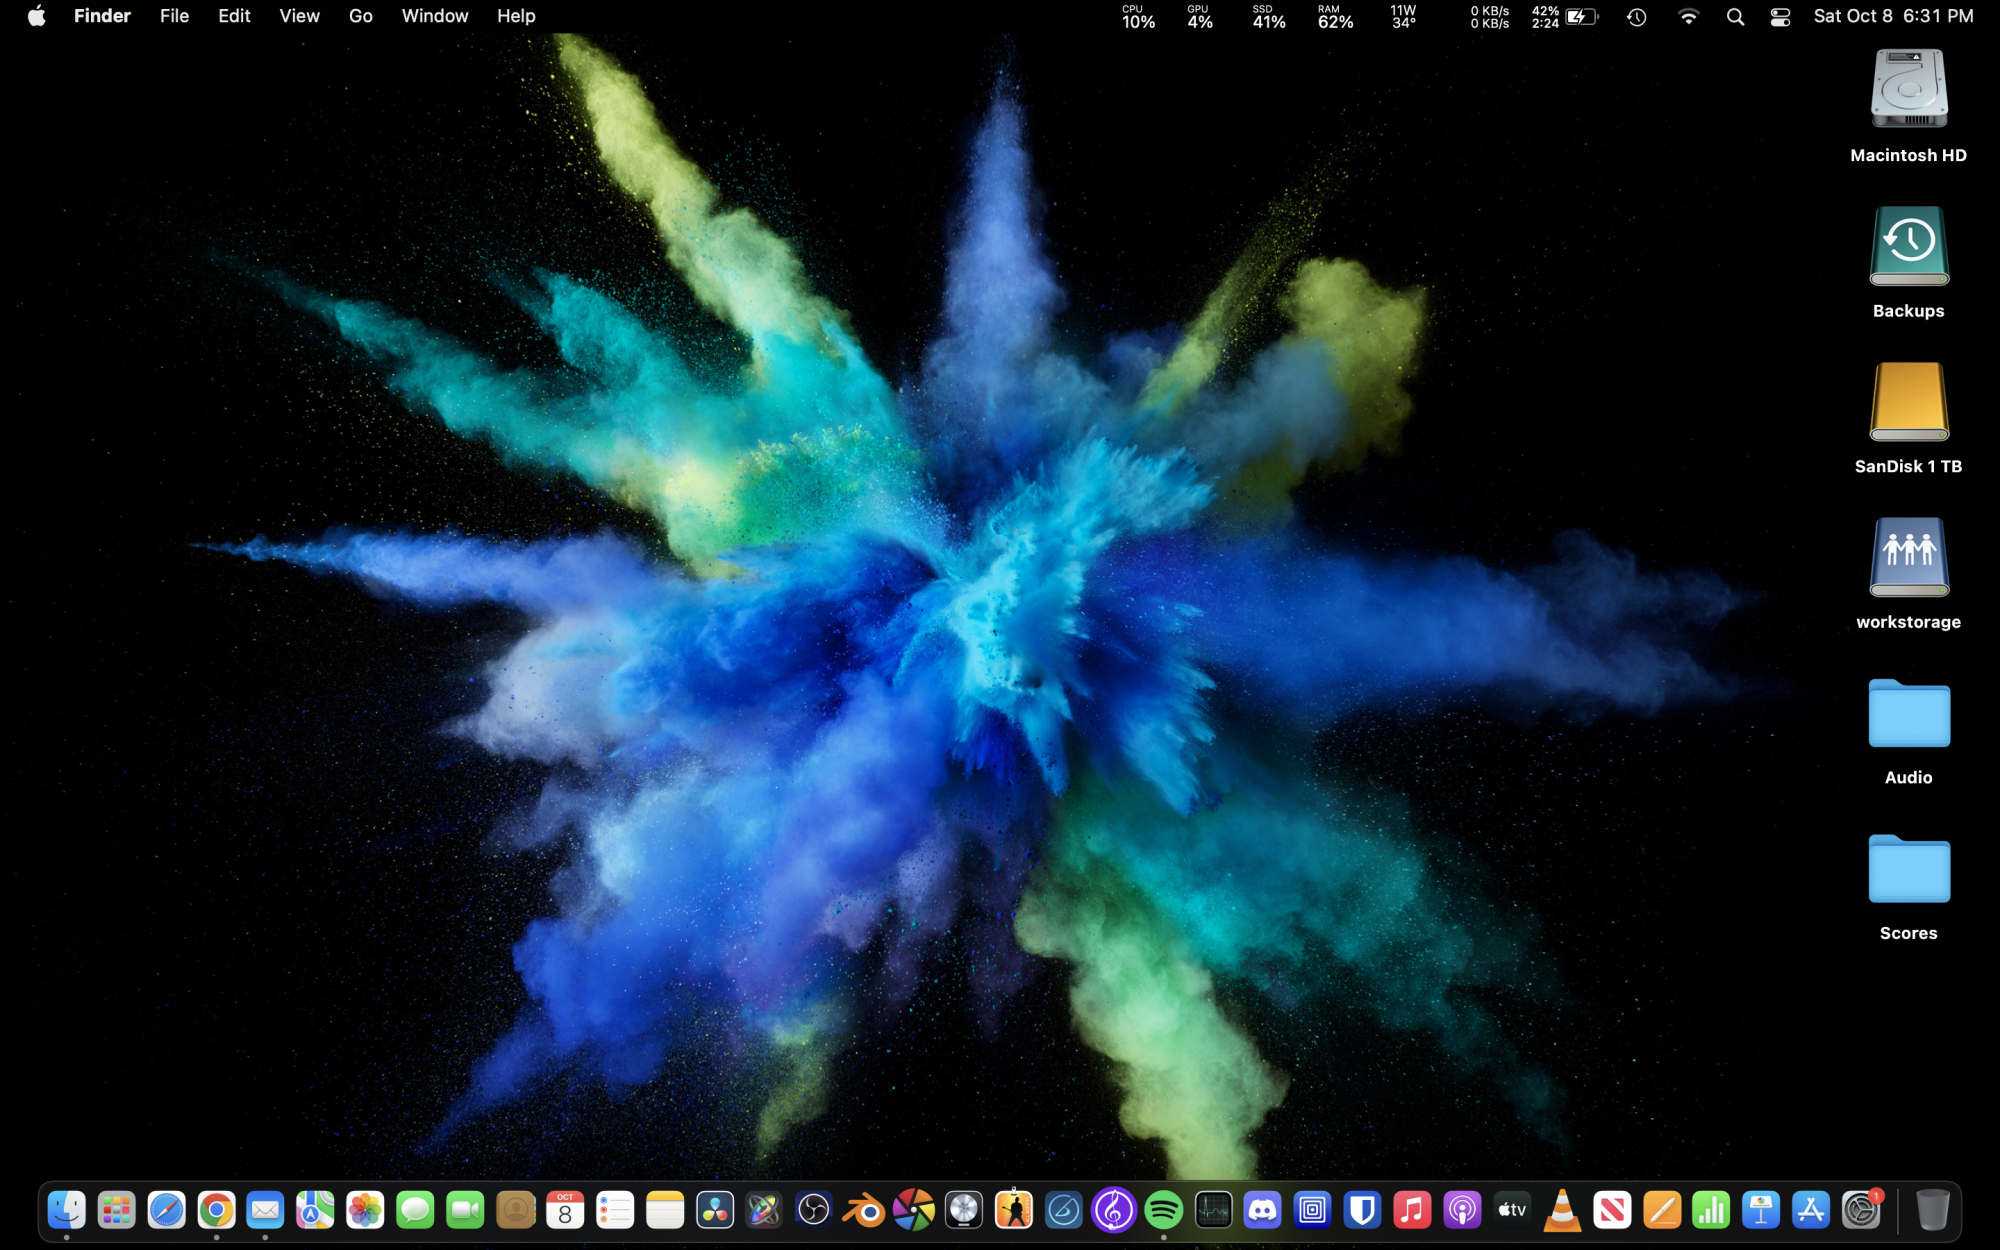This screenshot has width=2000, height=1250.
Task: Open Activity Monitor in the Dock
Action: pyautogui.click(x=1213, y=1211)
